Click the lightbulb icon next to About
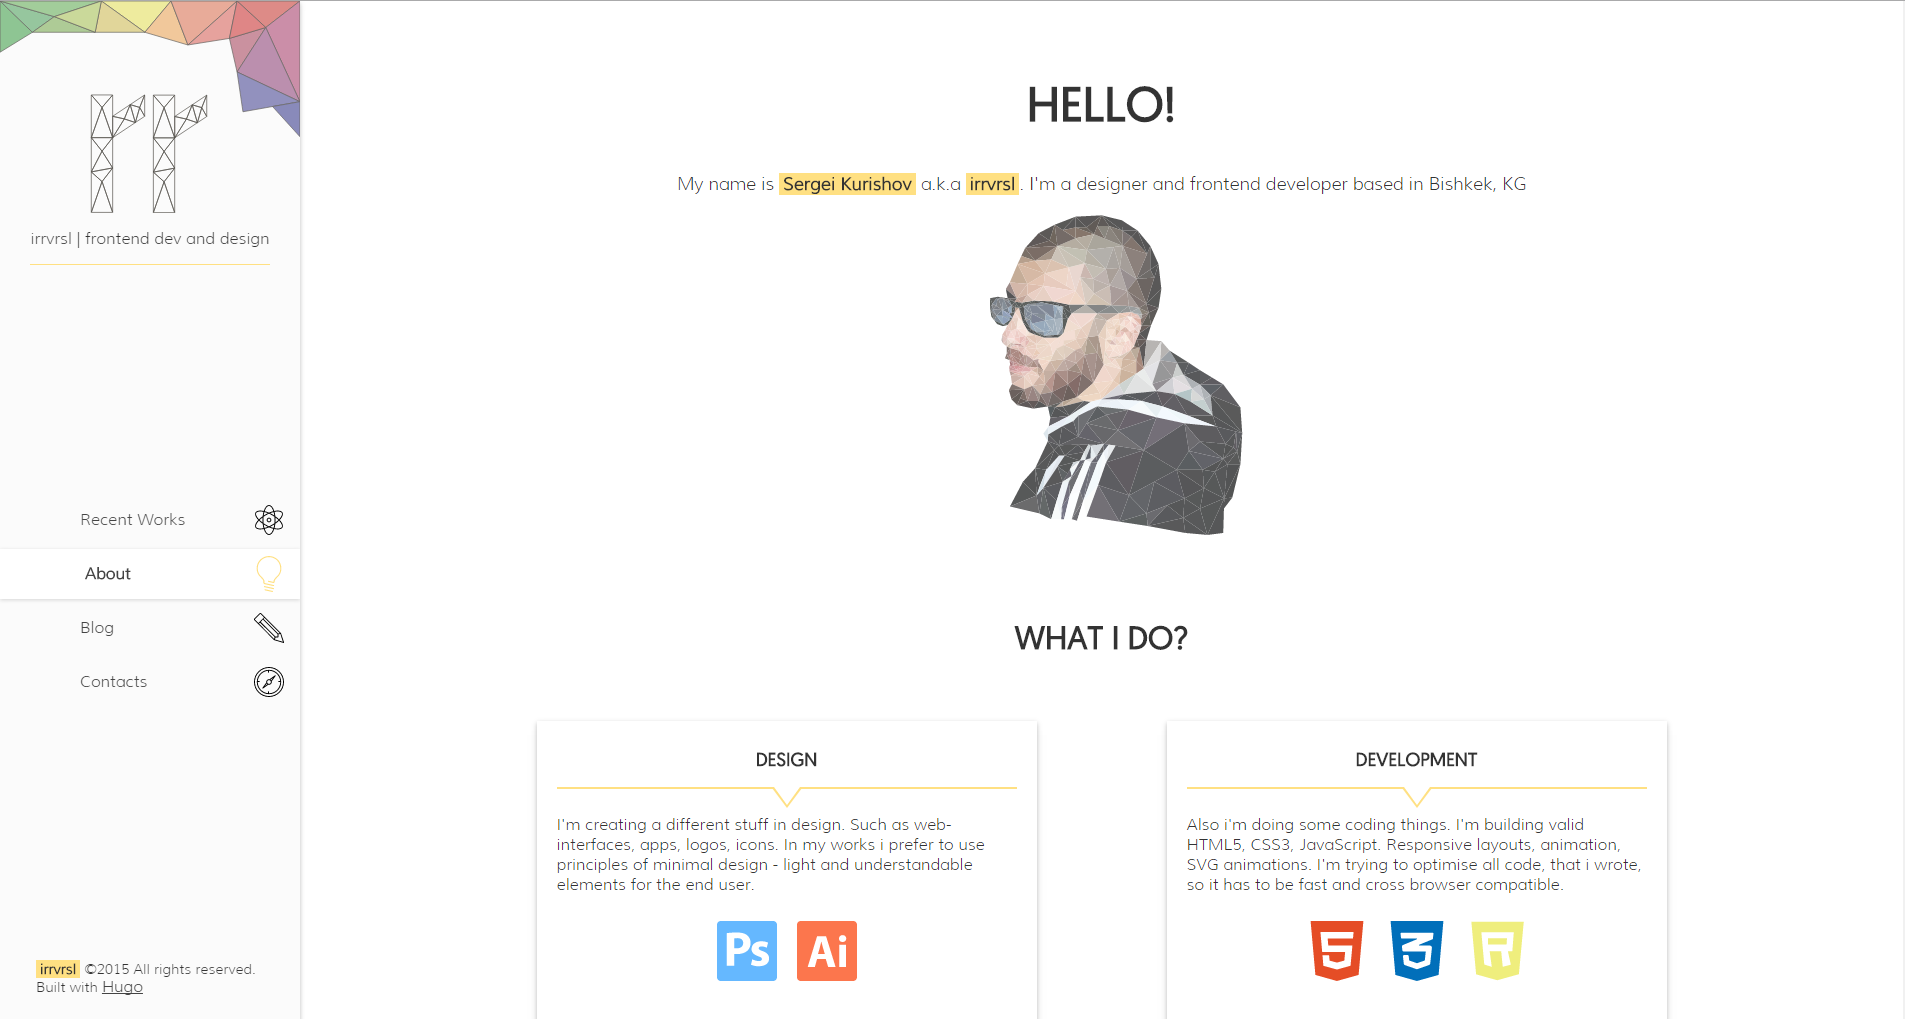The width and height of the screenshot is (1905, 1019). pos(268,573)
